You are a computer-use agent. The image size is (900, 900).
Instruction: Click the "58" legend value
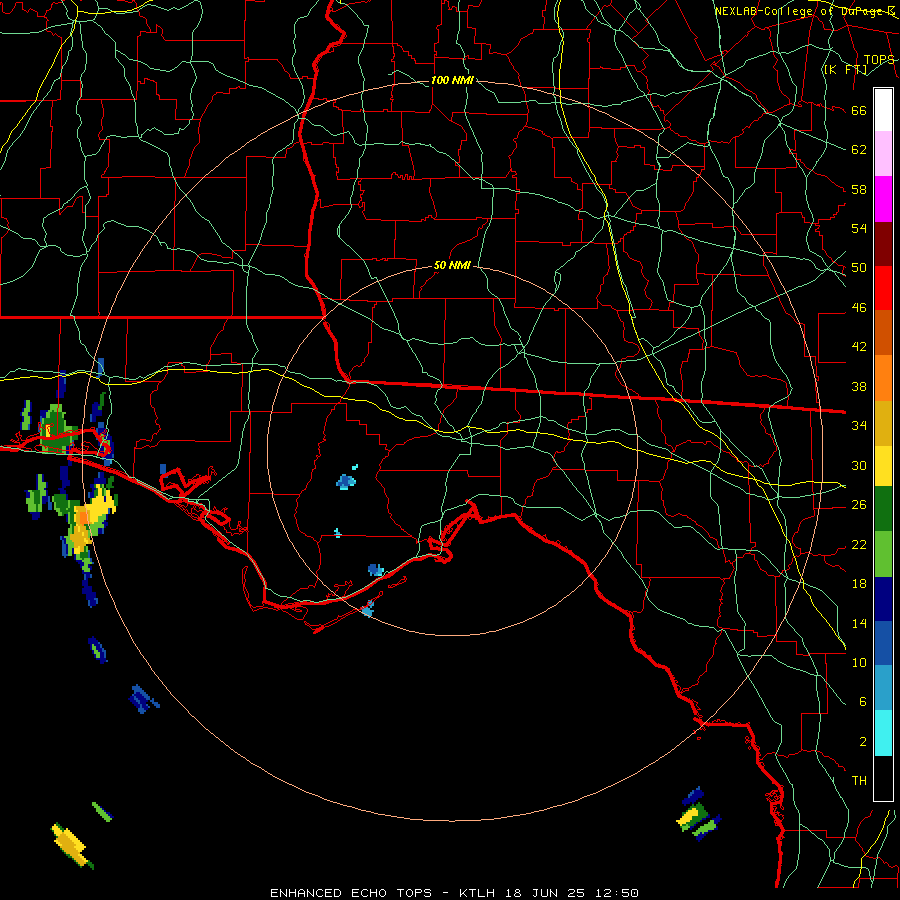(859, 189)
